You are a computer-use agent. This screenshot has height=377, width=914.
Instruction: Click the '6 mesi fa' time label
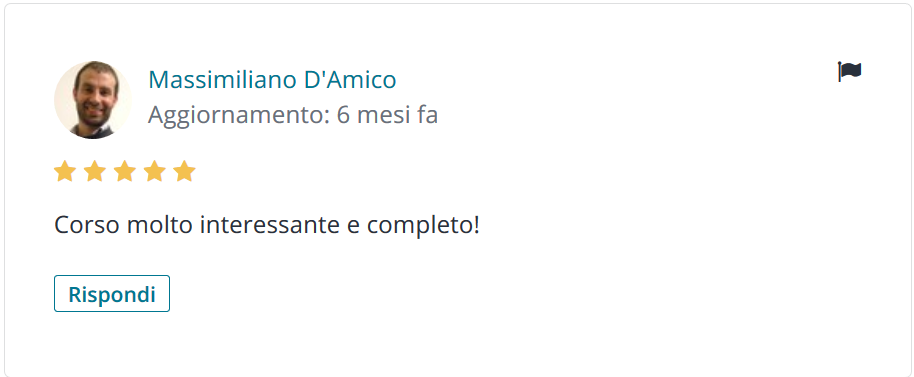pyautogui.click(x=387, y=115)
